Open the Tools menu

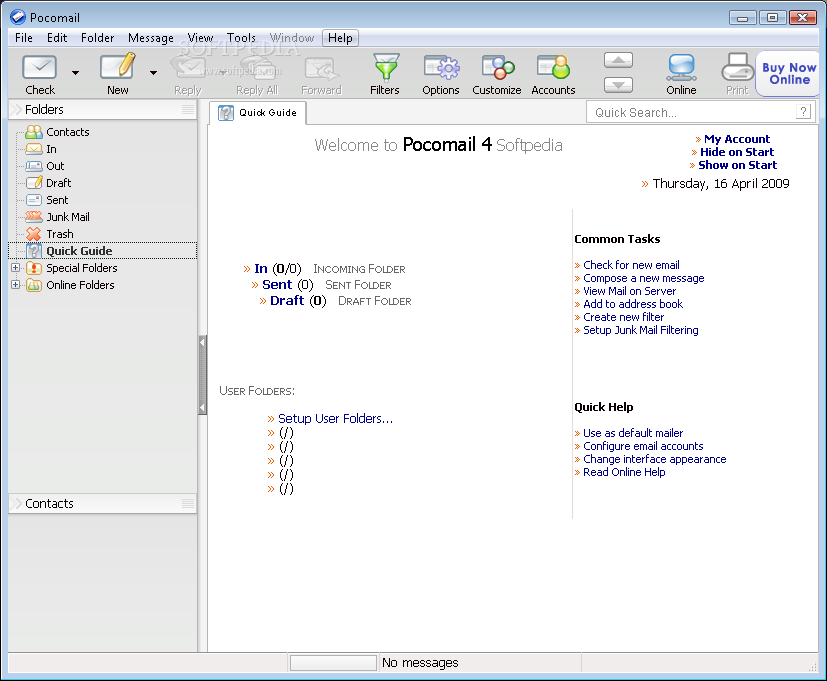(x=241, y=38)
